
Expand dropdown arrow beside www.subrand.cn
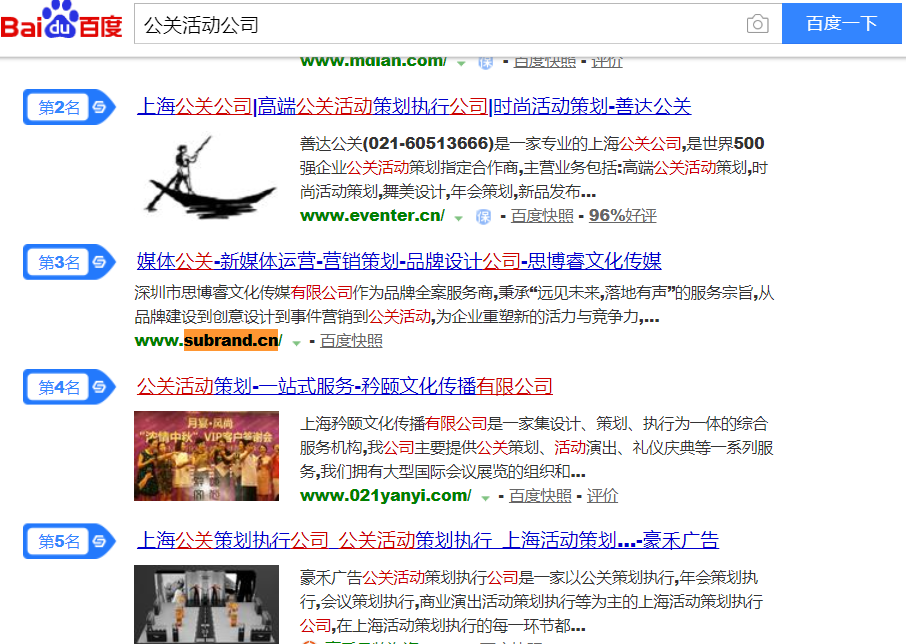point(296,343)
